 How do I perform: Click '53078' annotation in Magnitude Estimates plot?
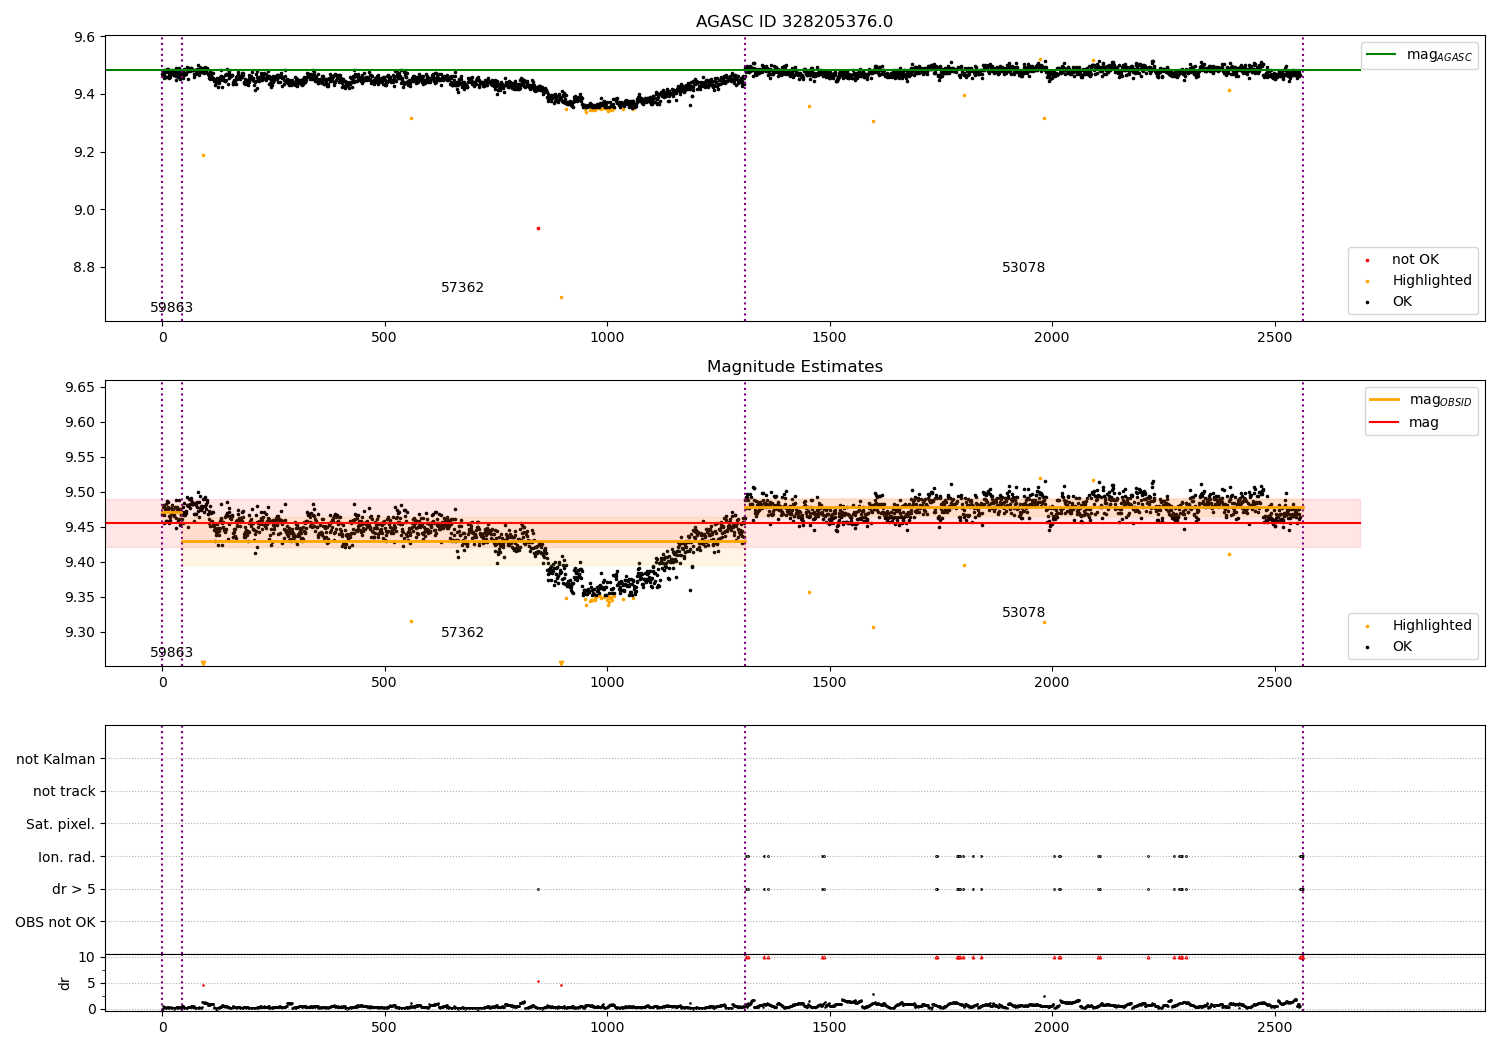coord(1023,613)
